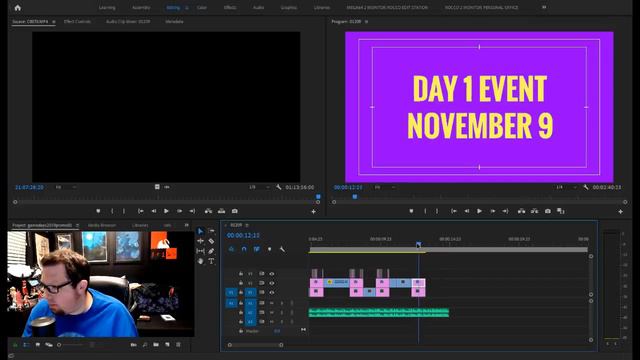The image size is (640, 360).
Task: Select the Track Select Forward tool
Action: tap(211, 231)
